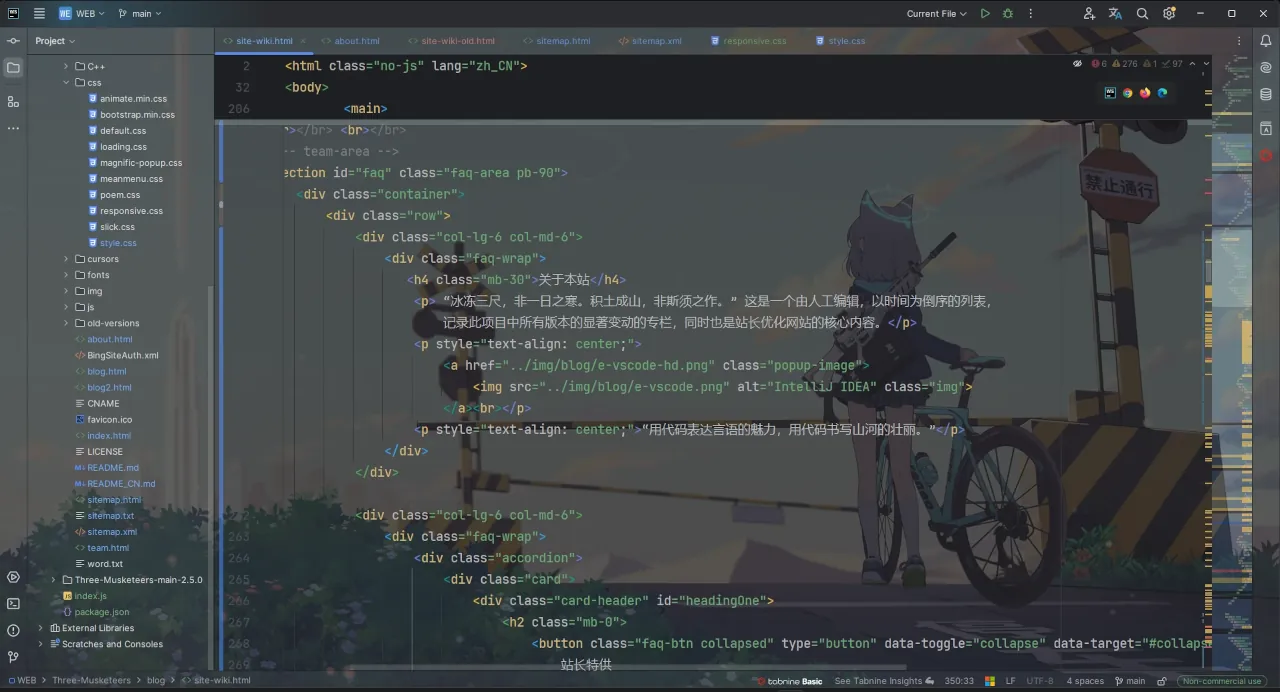Preview the page in Chrome

pos(1127,93)
